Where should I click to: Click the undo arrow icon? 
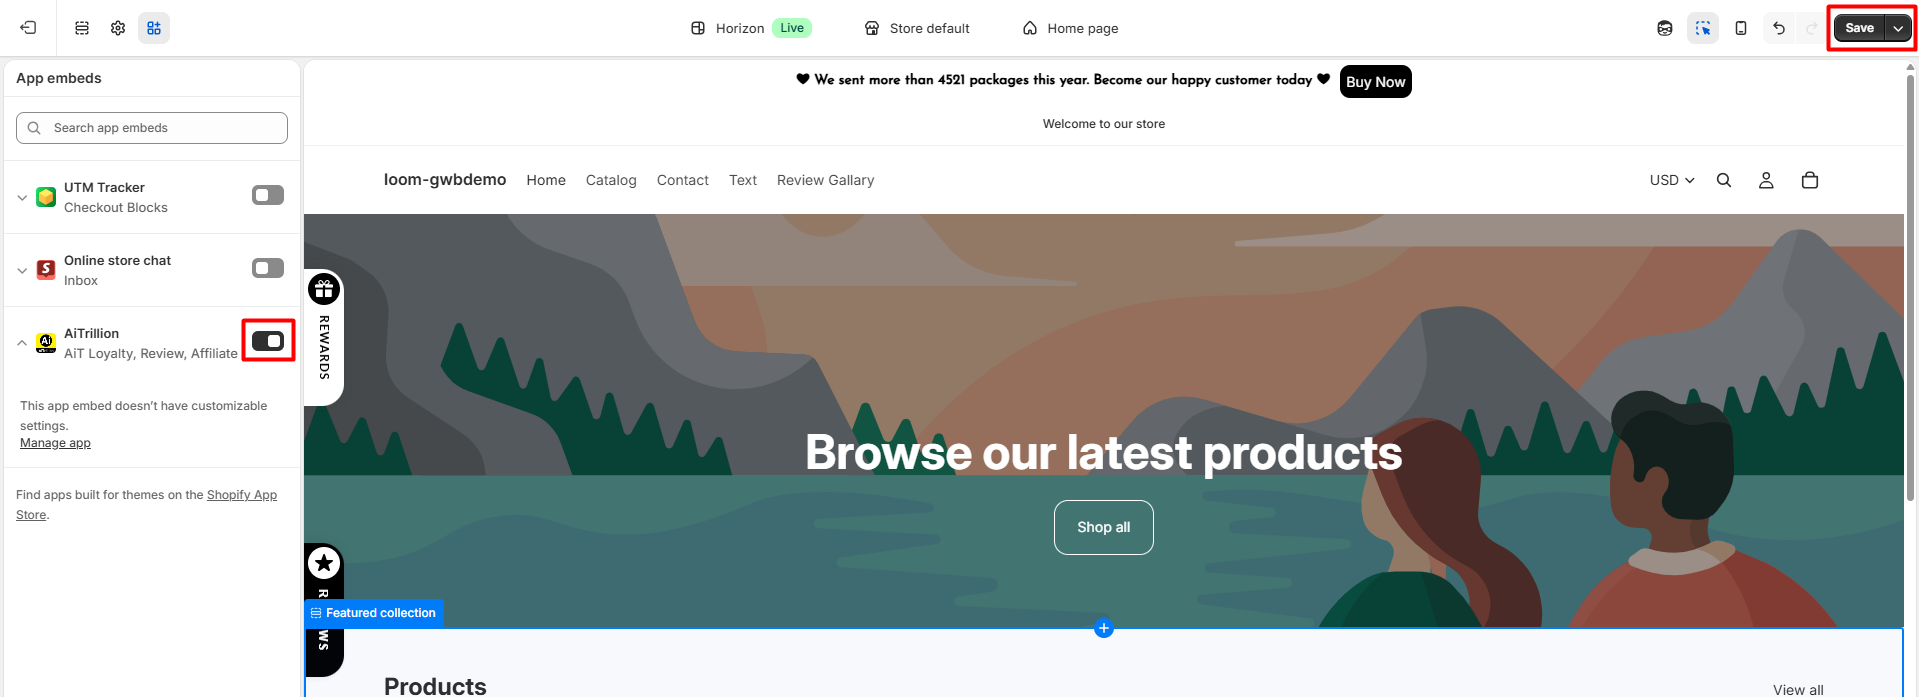coord(1779,28)
